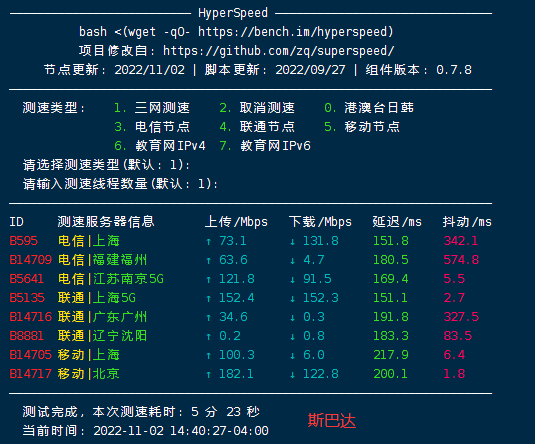Click the 抖动/ms column header
The image size is (535, 444).
click(x=467, y=222)
